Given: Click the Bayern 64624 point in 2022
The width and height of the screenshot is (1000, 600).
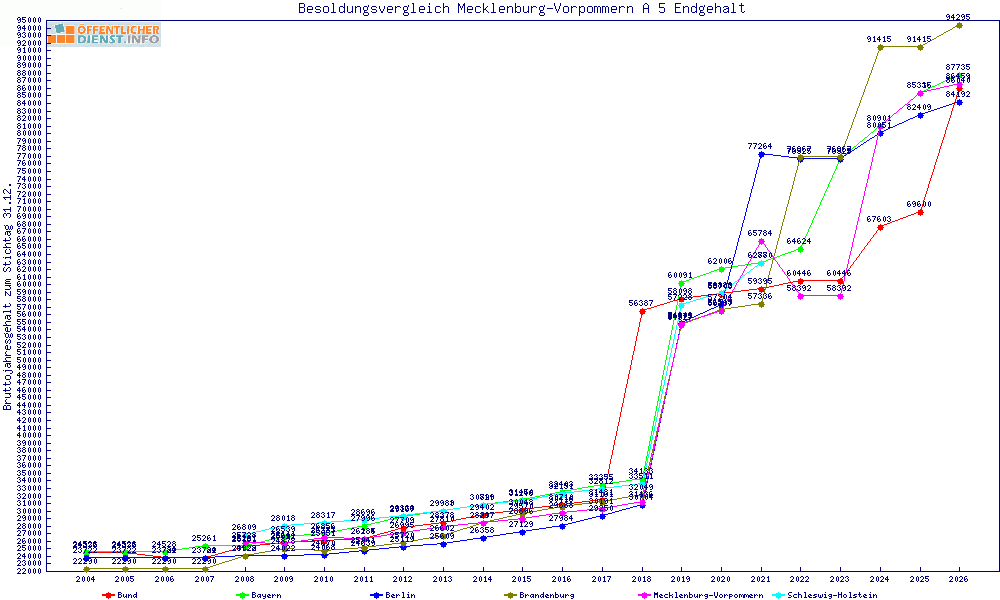Looking at the screenshot, I should 800,249.
